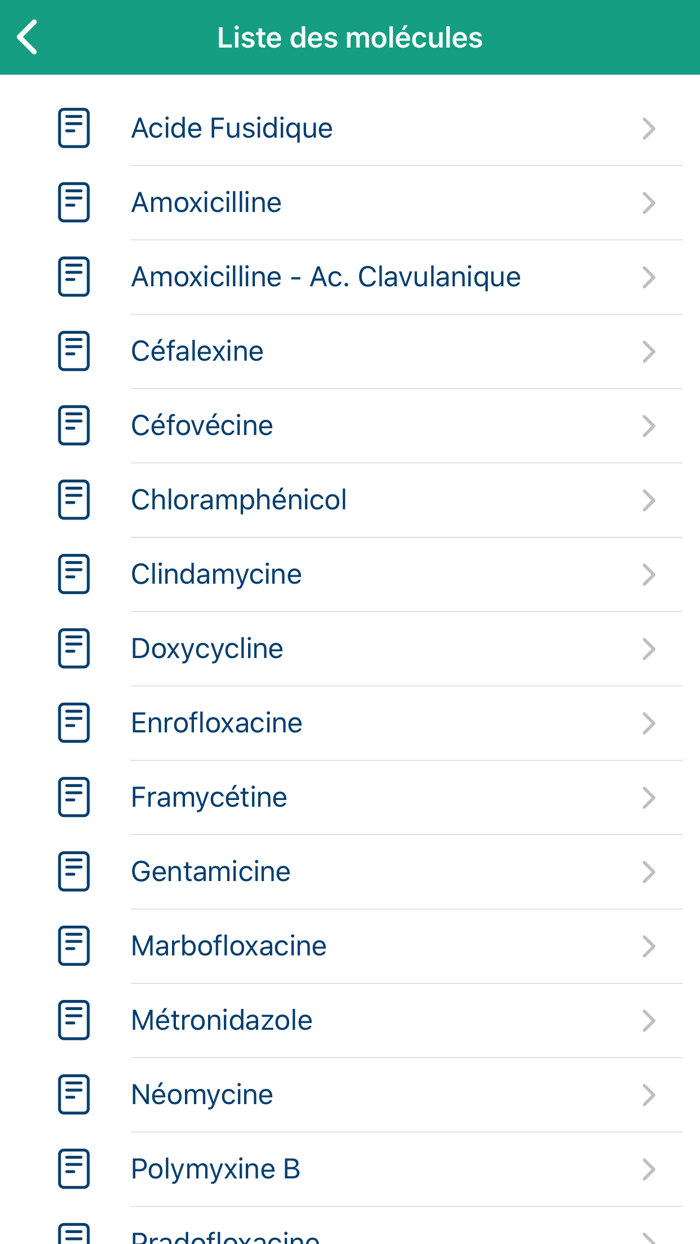Tap the document icon beside Amoxicilline
Viewport: 700px width, 1244px height.
point(74,202)
